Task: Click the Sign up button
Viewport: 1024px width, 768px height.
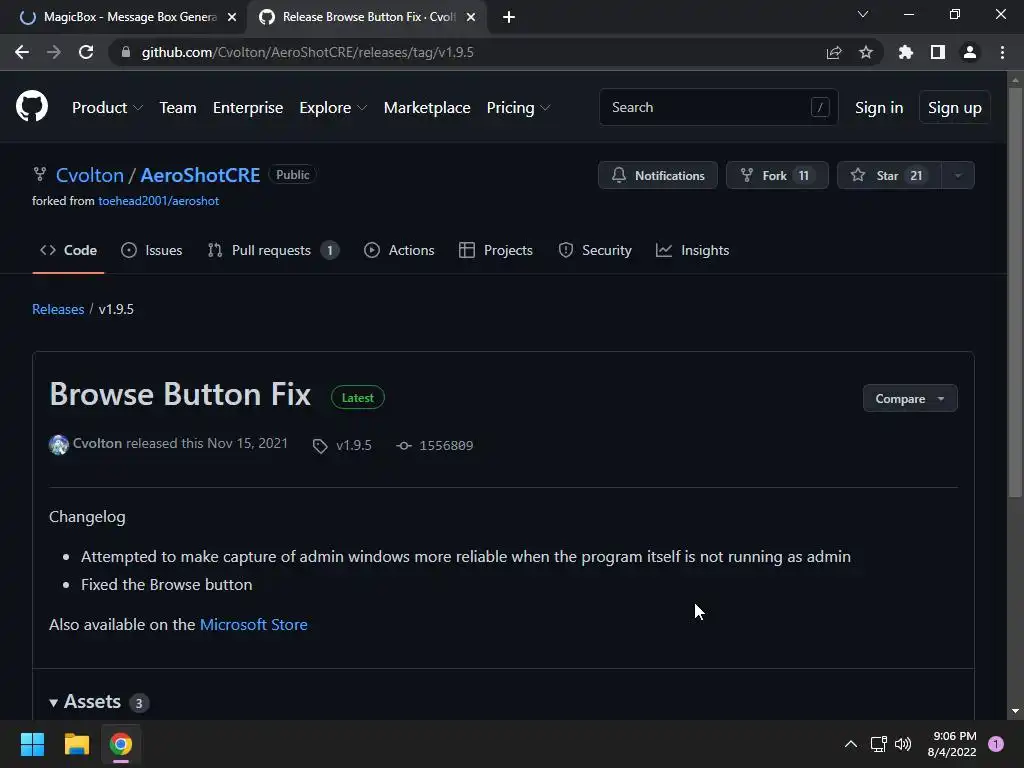Action: pos(955,108)
